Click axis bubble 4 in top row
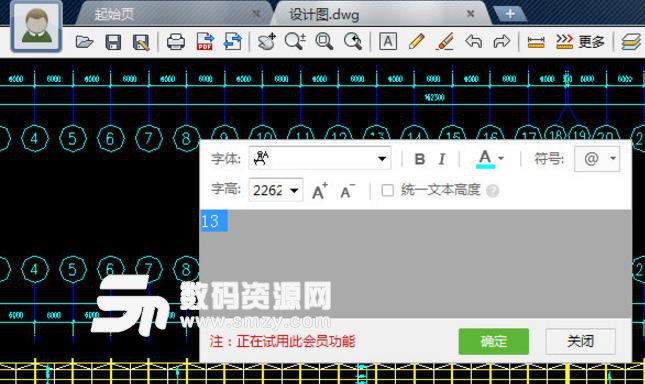 click(x=35, y=138)
